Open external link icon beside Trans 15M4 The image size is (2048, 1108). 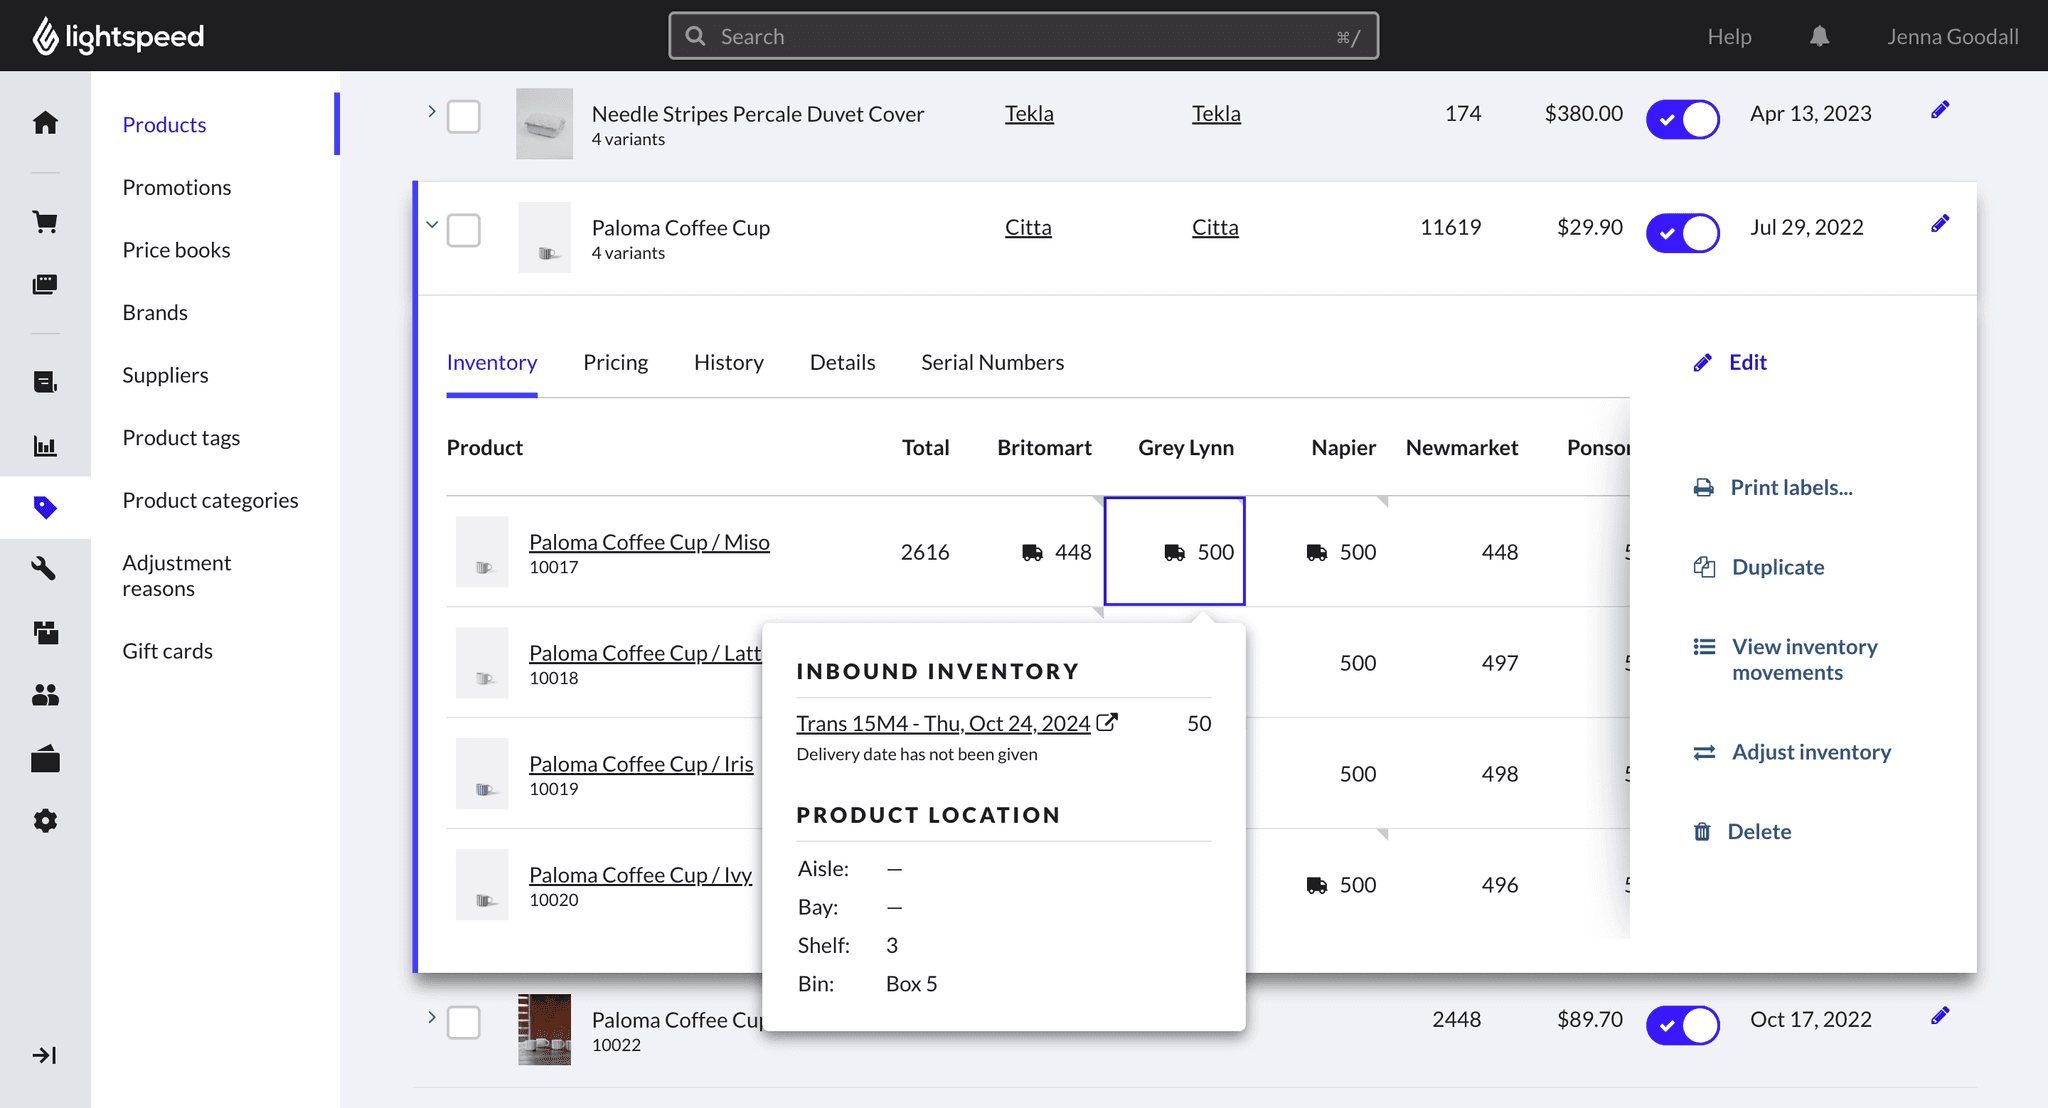click(1106, 722)
